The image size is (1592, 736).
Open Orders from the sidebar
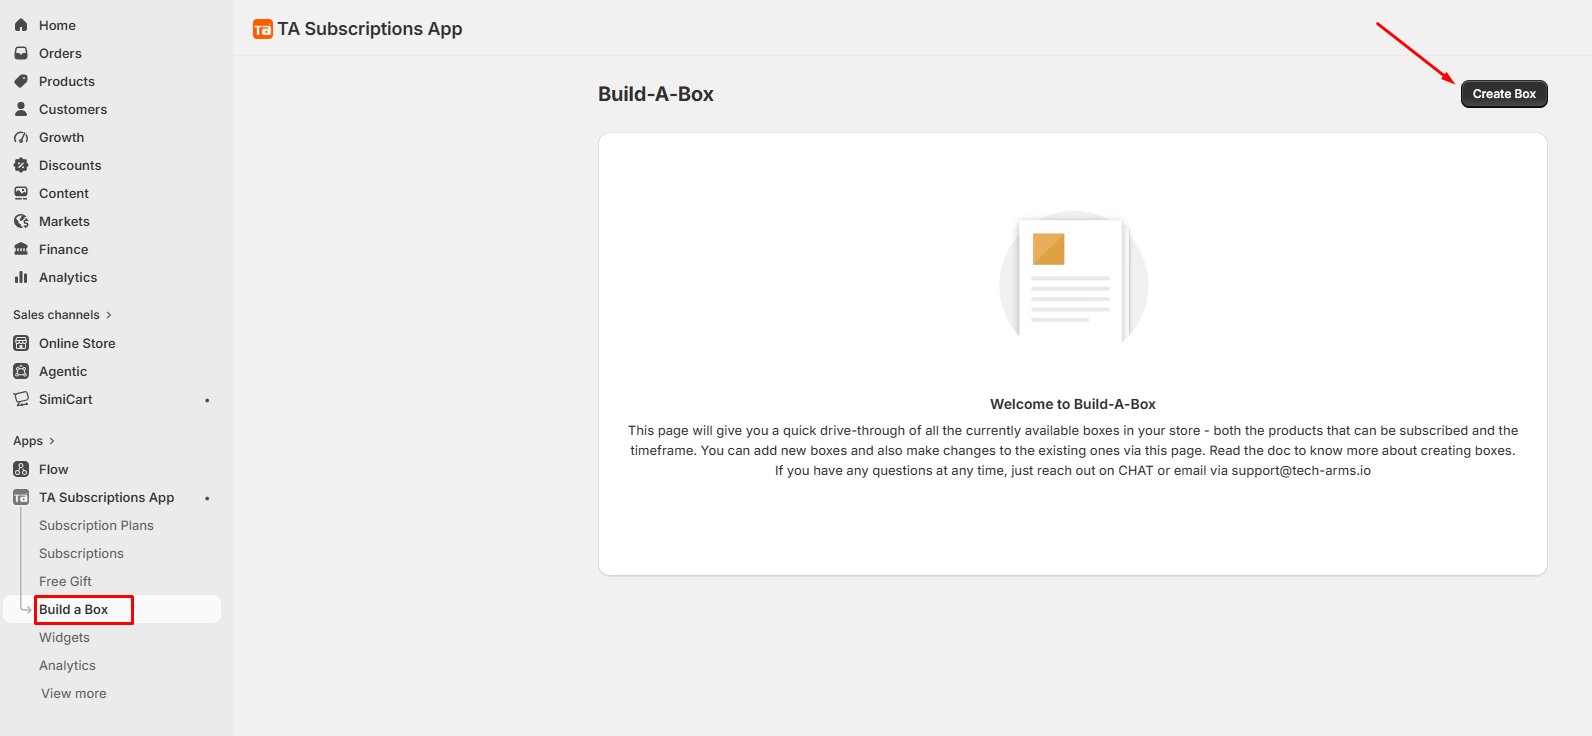pos(60,53)
